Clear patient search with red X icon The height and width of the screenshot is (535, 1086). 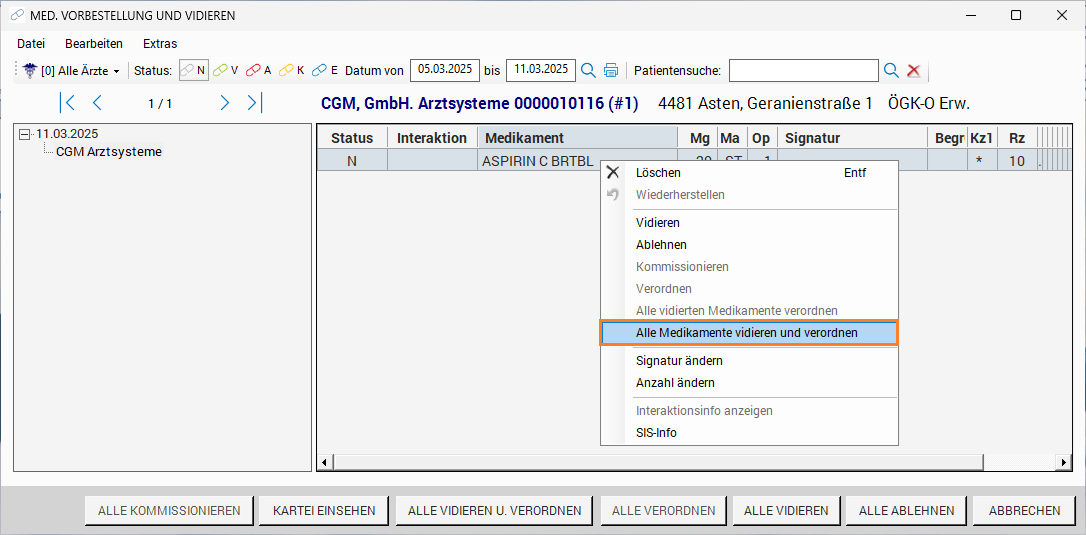913,70
